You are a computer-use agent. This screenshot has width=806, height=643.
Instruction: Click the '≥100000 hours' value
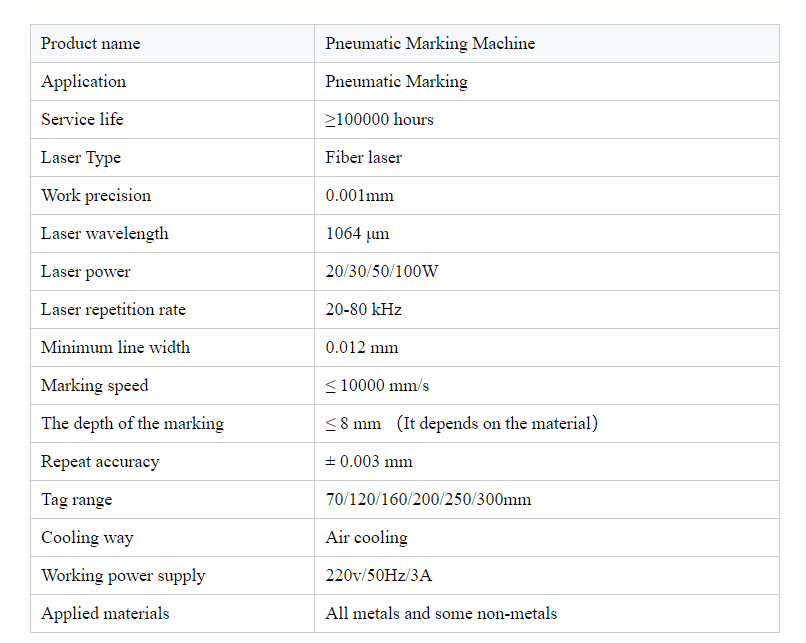coord(379,119)
